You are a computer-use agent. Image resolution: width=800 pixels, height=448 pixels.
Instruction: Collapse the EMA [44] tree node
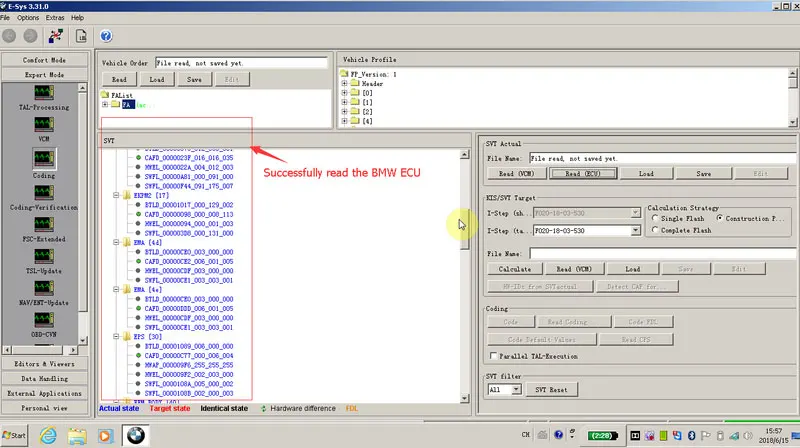[116, 242]
